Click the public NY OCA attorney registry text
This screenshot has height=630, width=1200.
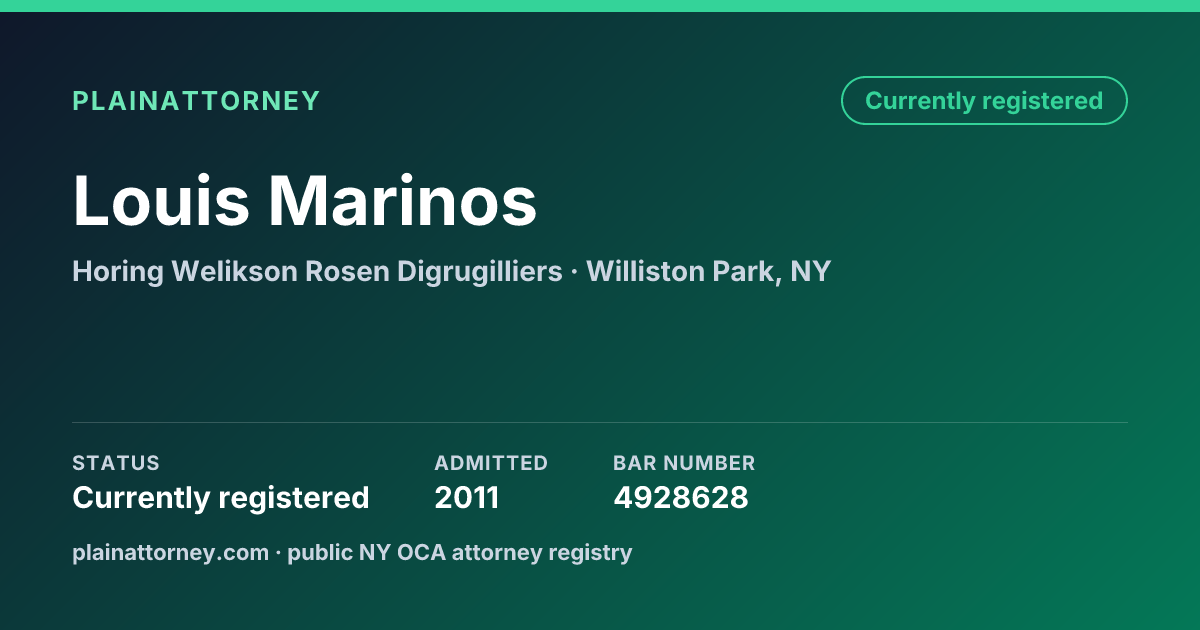pos(460,552)
